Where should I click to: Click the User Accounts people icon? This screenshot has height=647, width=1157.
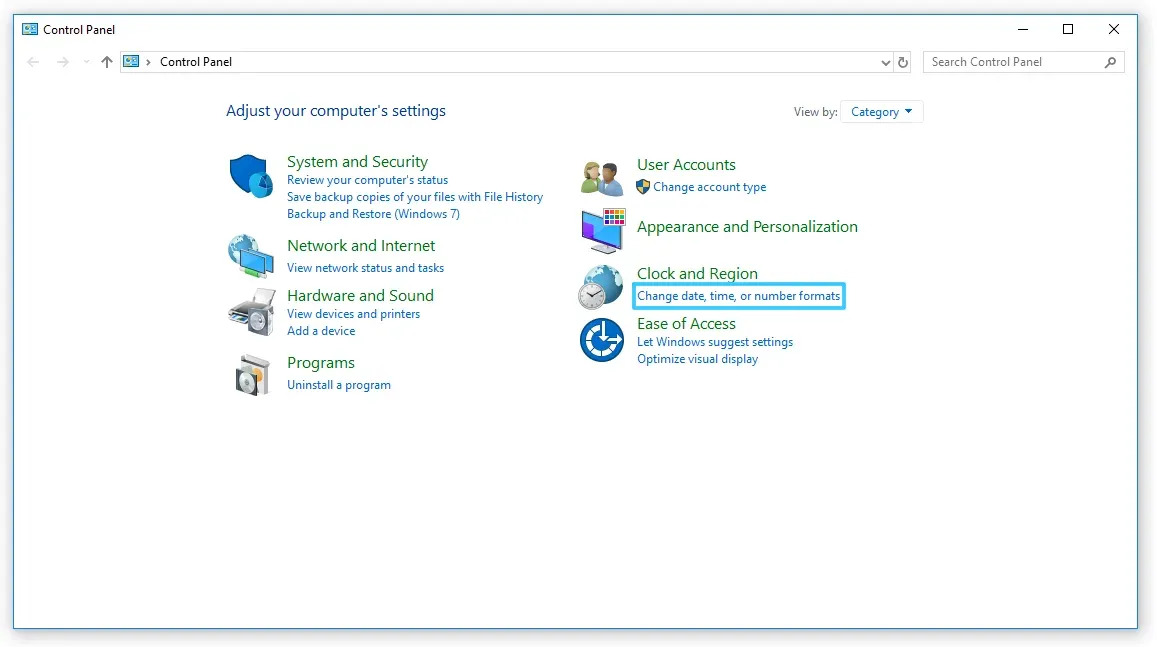601,179
